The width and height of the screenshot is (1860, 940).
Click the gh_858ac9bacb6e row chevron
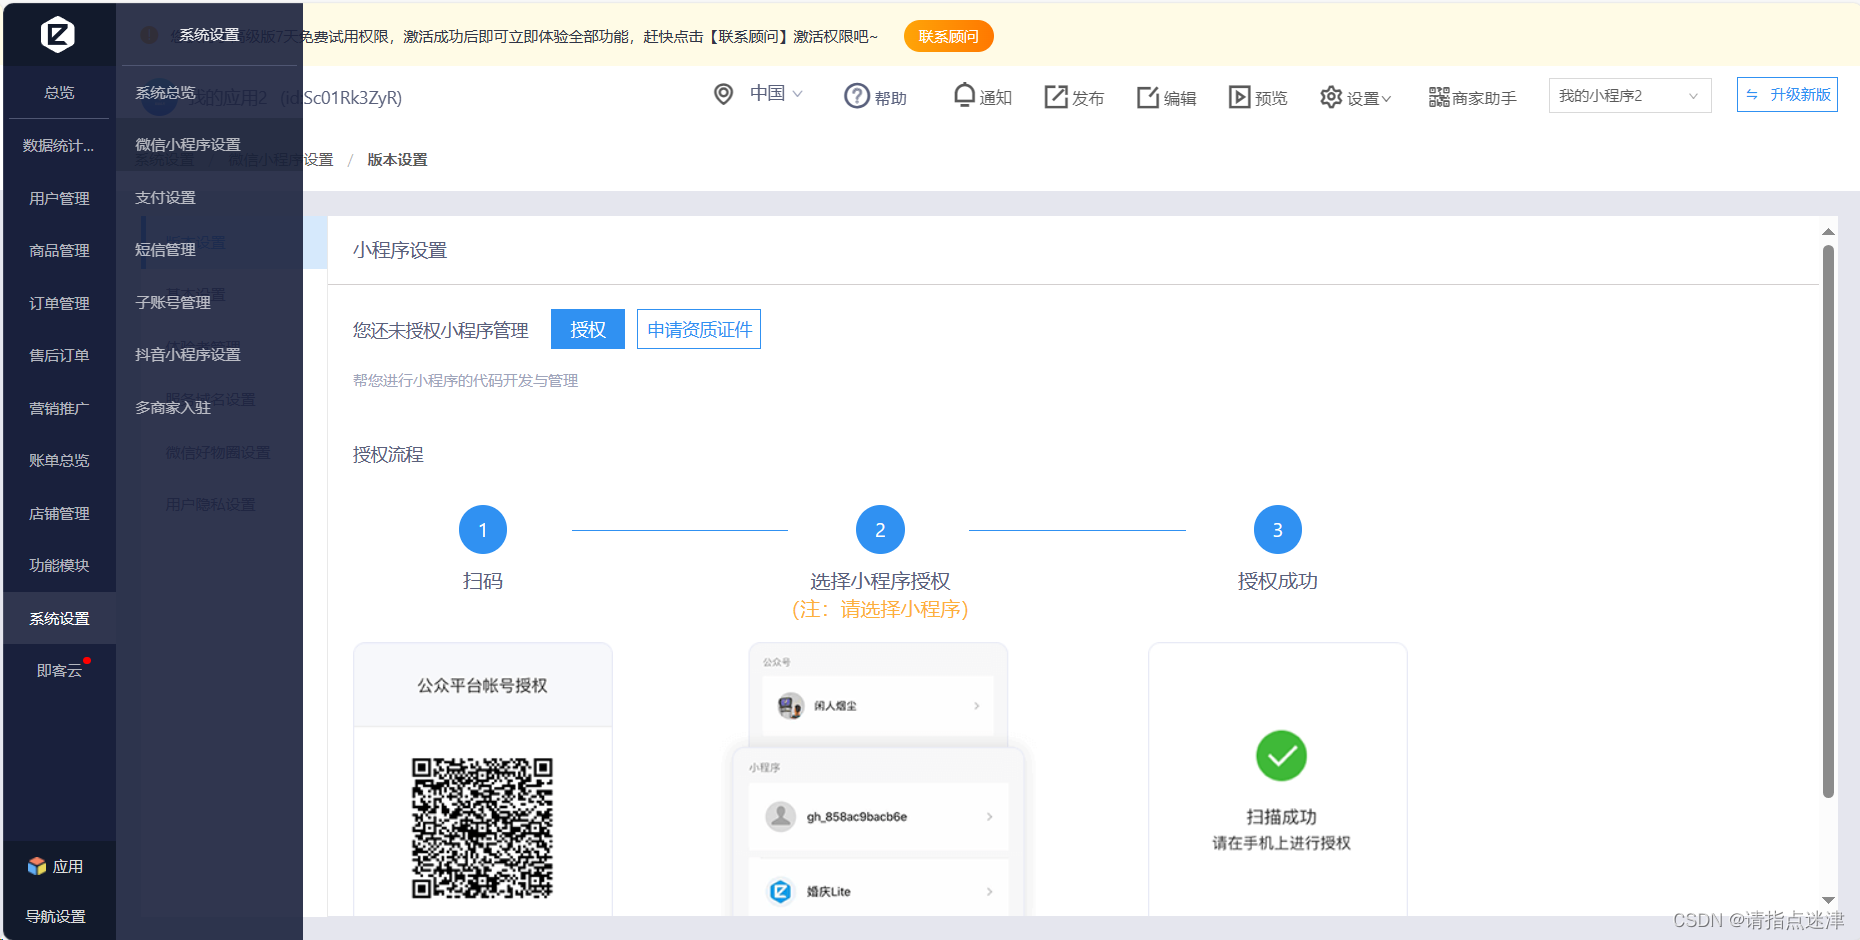pyautogui.click(x=989, y=817)
